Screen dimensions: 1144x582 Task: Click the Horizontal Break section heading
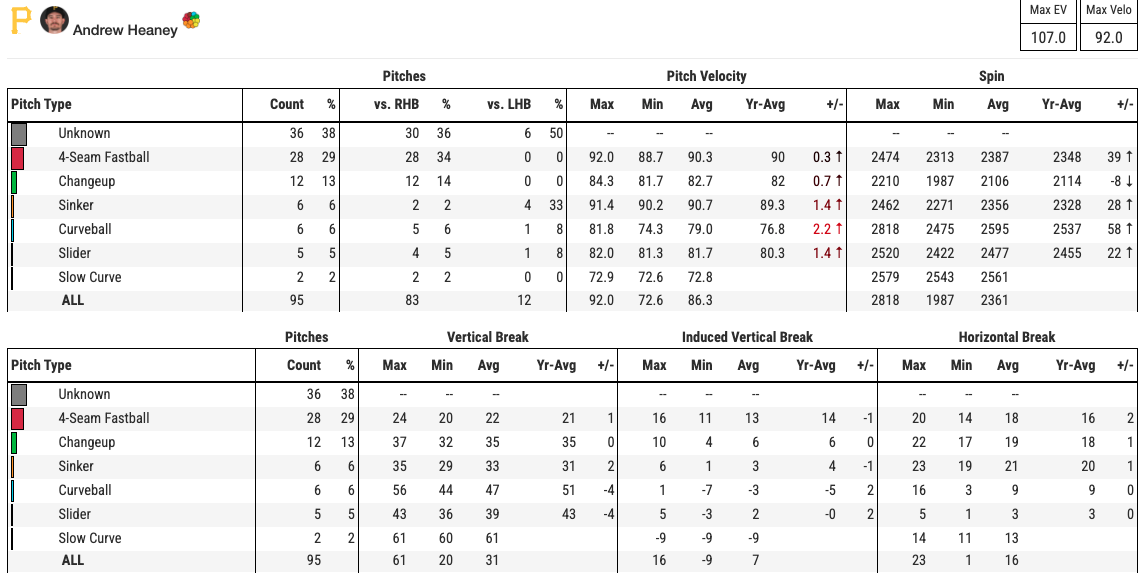point(1007,337)
